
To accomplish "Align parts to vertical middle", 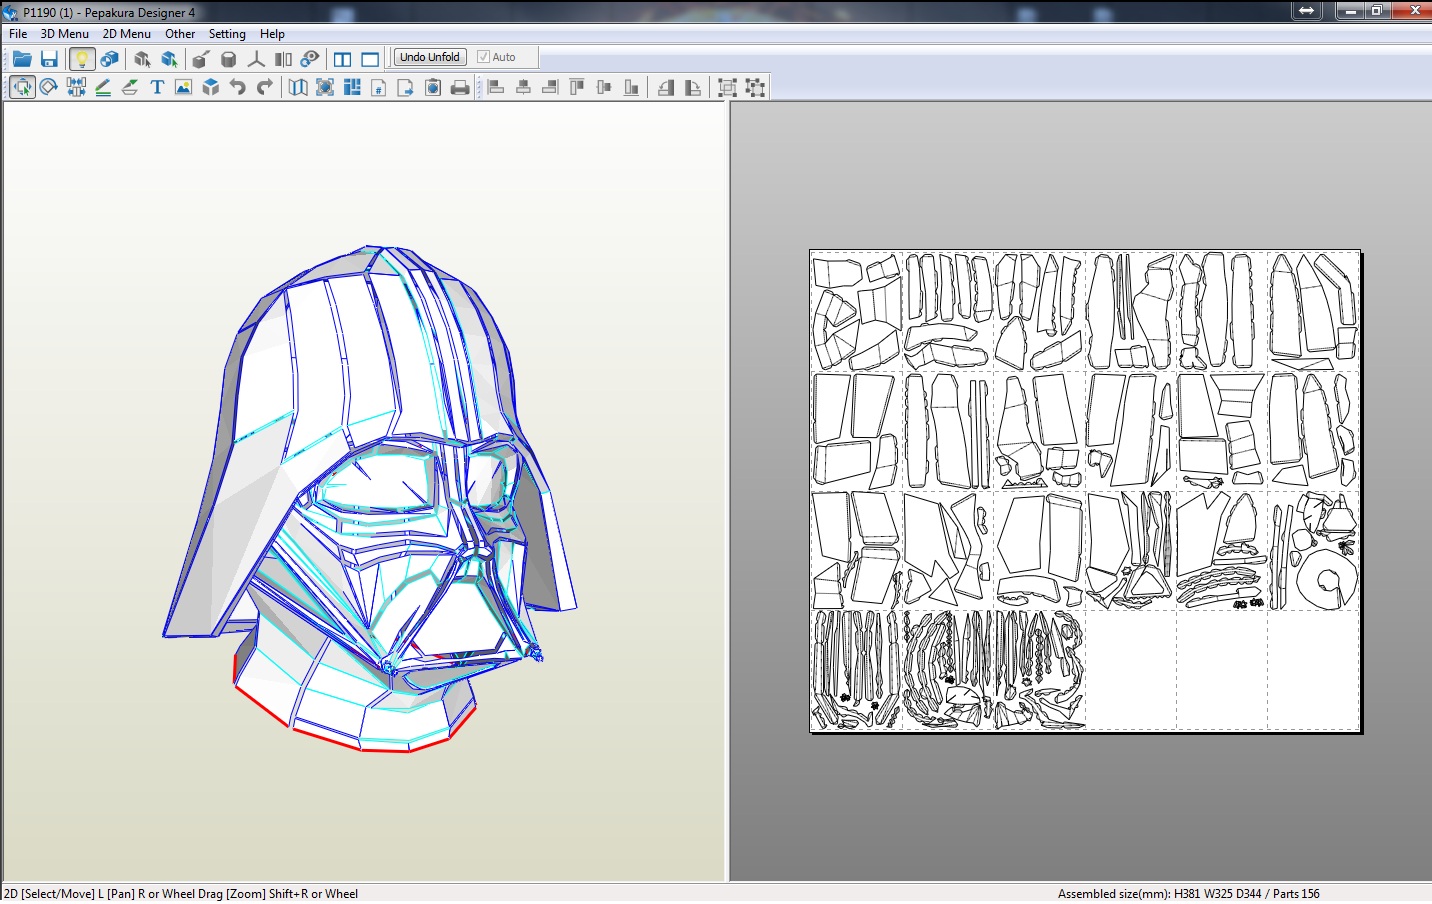I will tap(604, 87).
